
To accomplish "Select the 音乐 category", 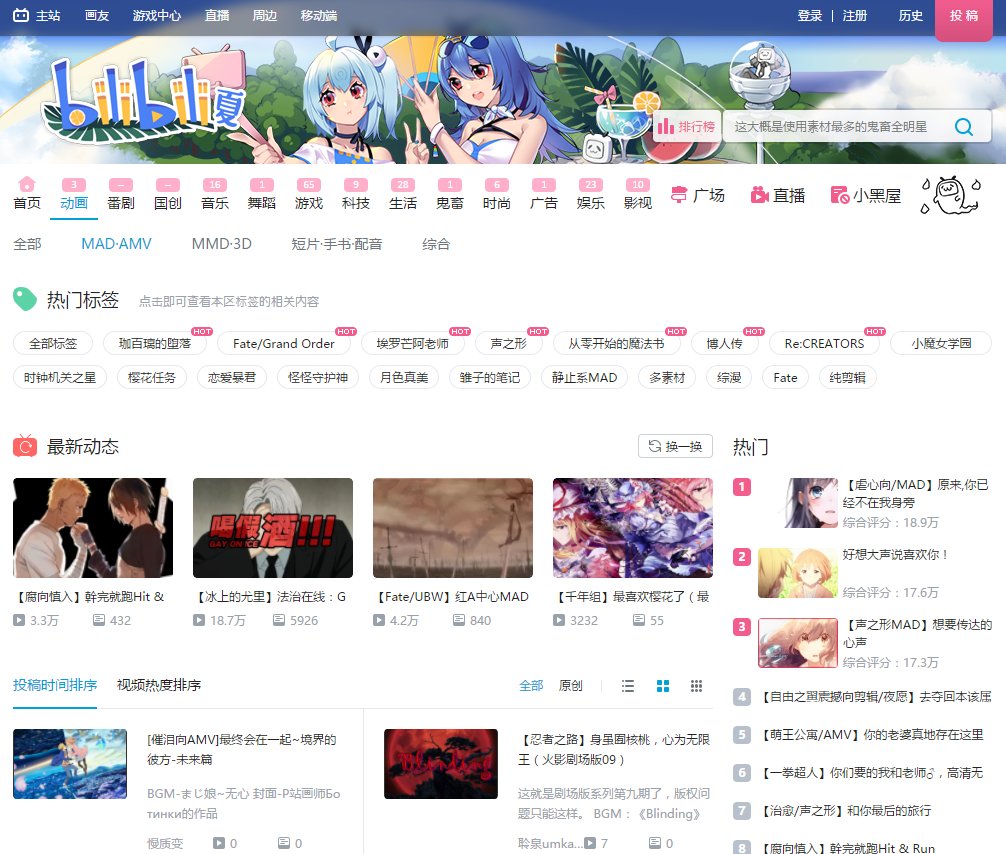I will point(215,195).
